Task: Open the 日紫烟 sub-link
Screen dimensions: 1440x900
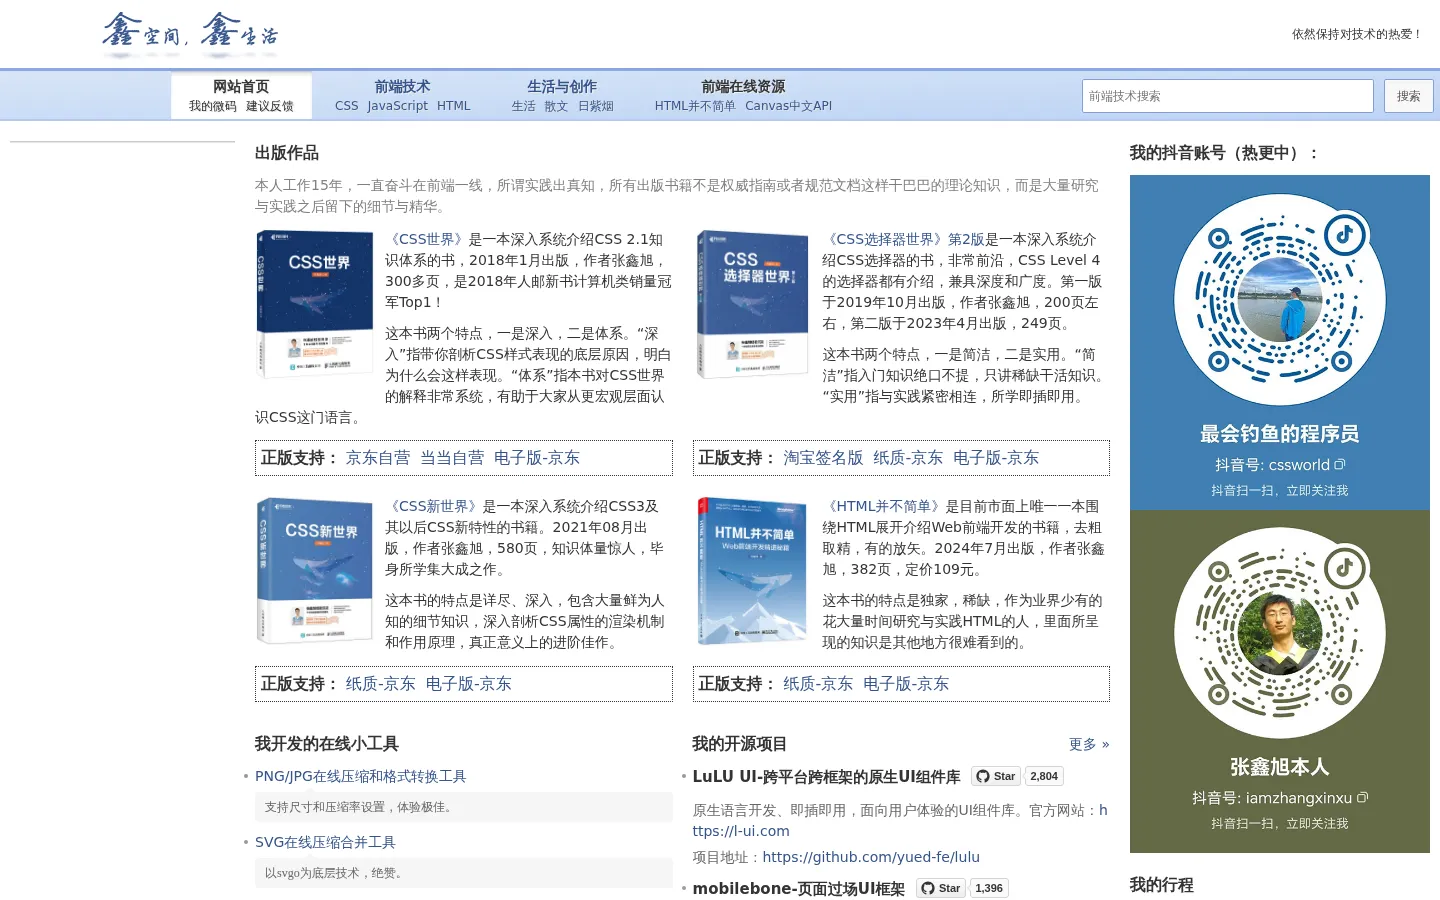Action: (x=596, y=106)
